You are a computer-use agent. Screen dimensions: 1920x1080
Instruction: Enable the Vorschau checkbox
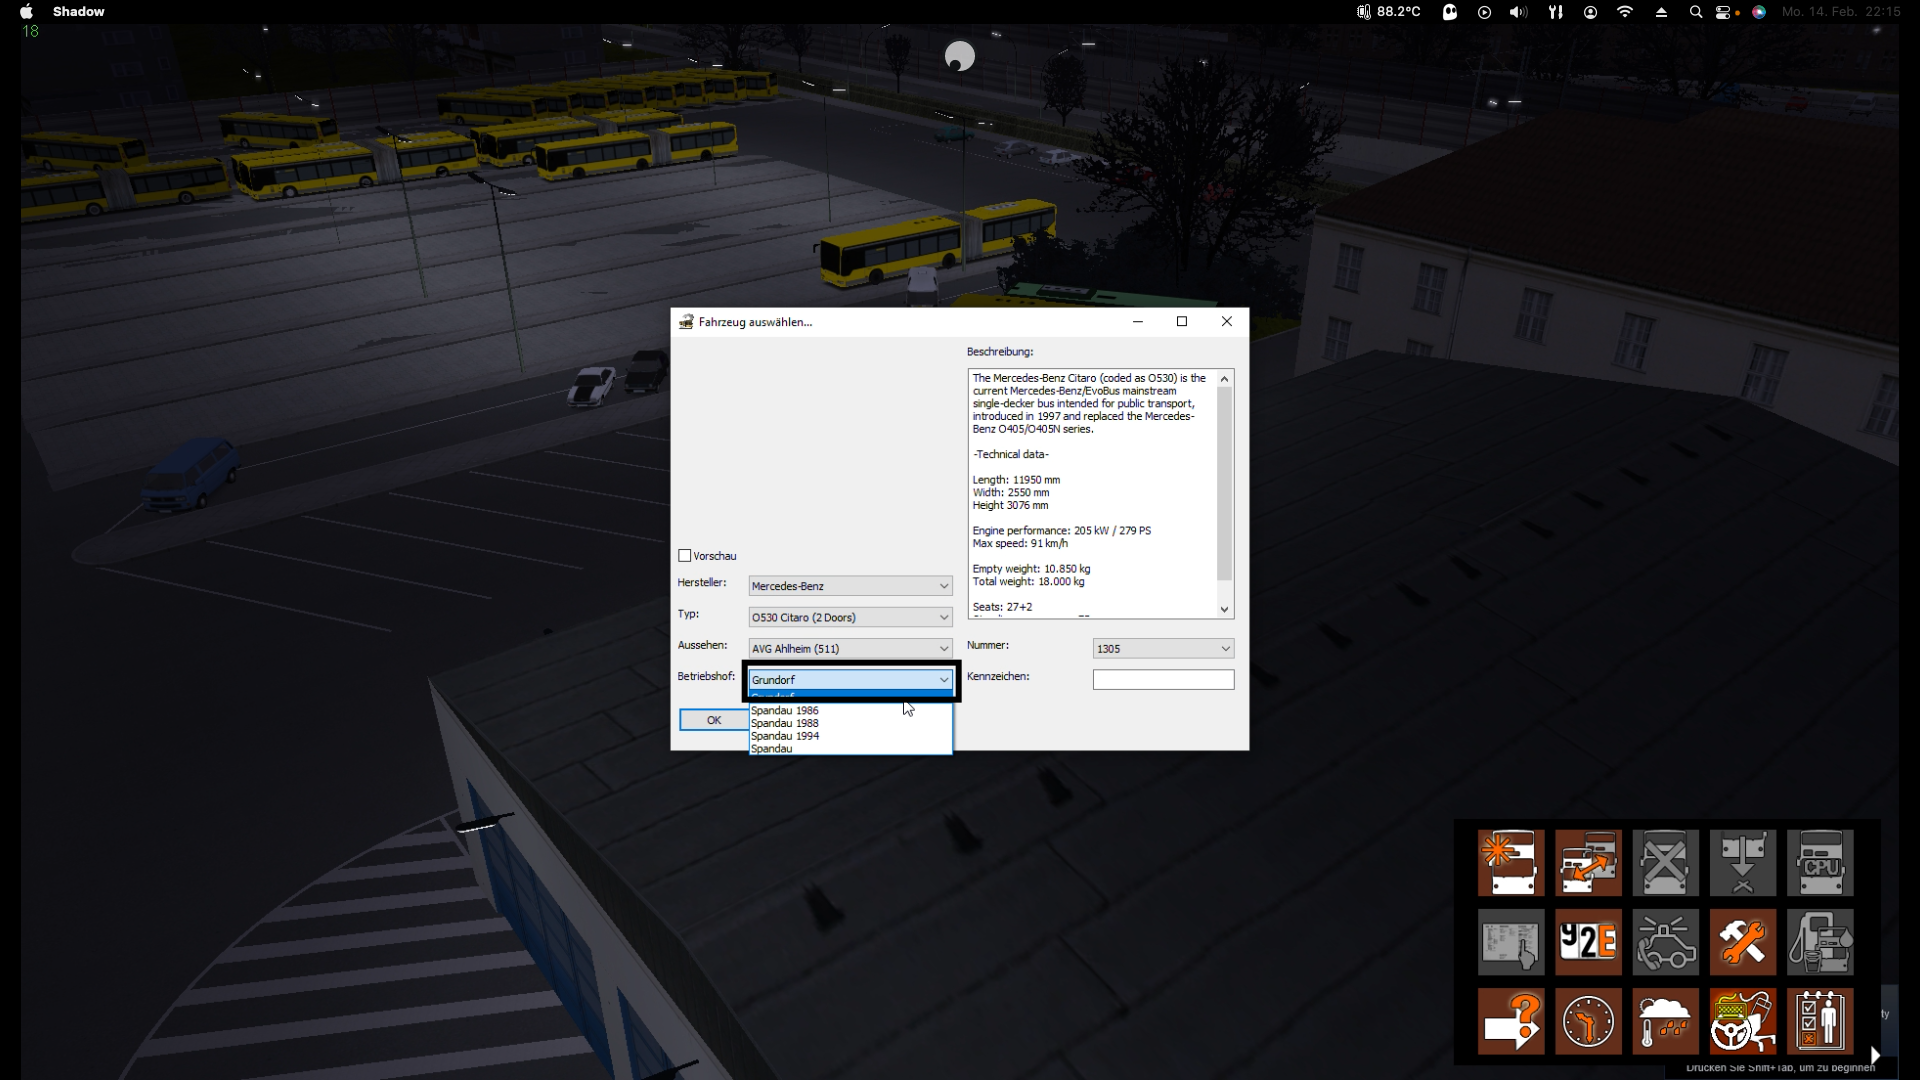point(685,556)
